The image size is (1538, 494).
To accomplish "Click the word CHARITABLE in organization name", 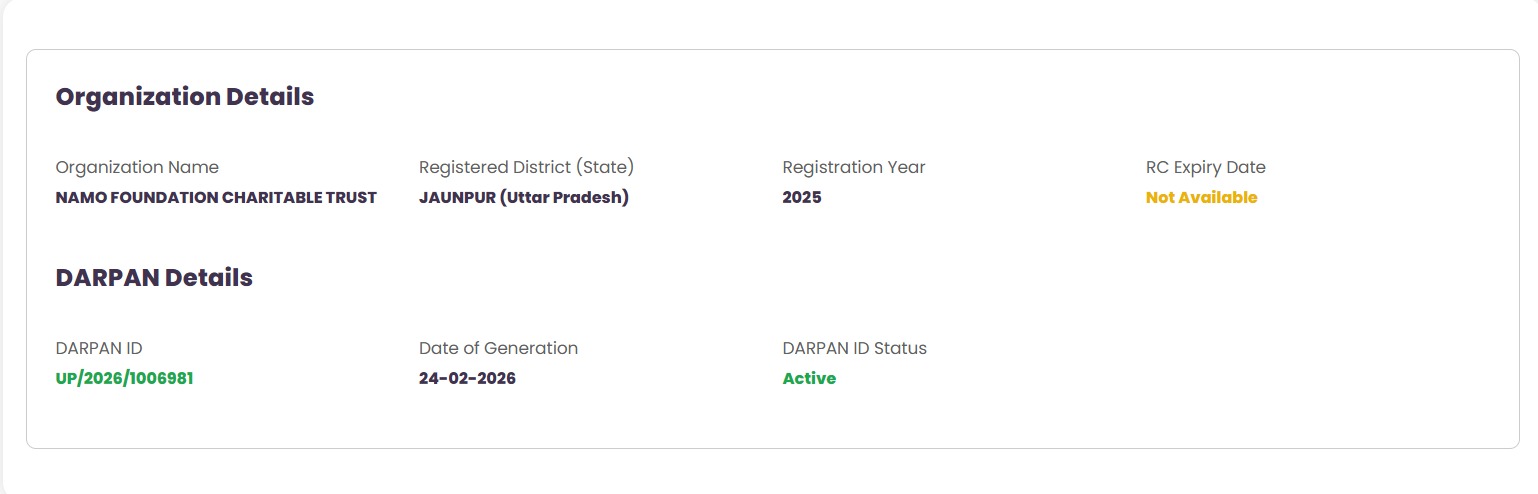I will pyautogui.click(x=264, y=198).
